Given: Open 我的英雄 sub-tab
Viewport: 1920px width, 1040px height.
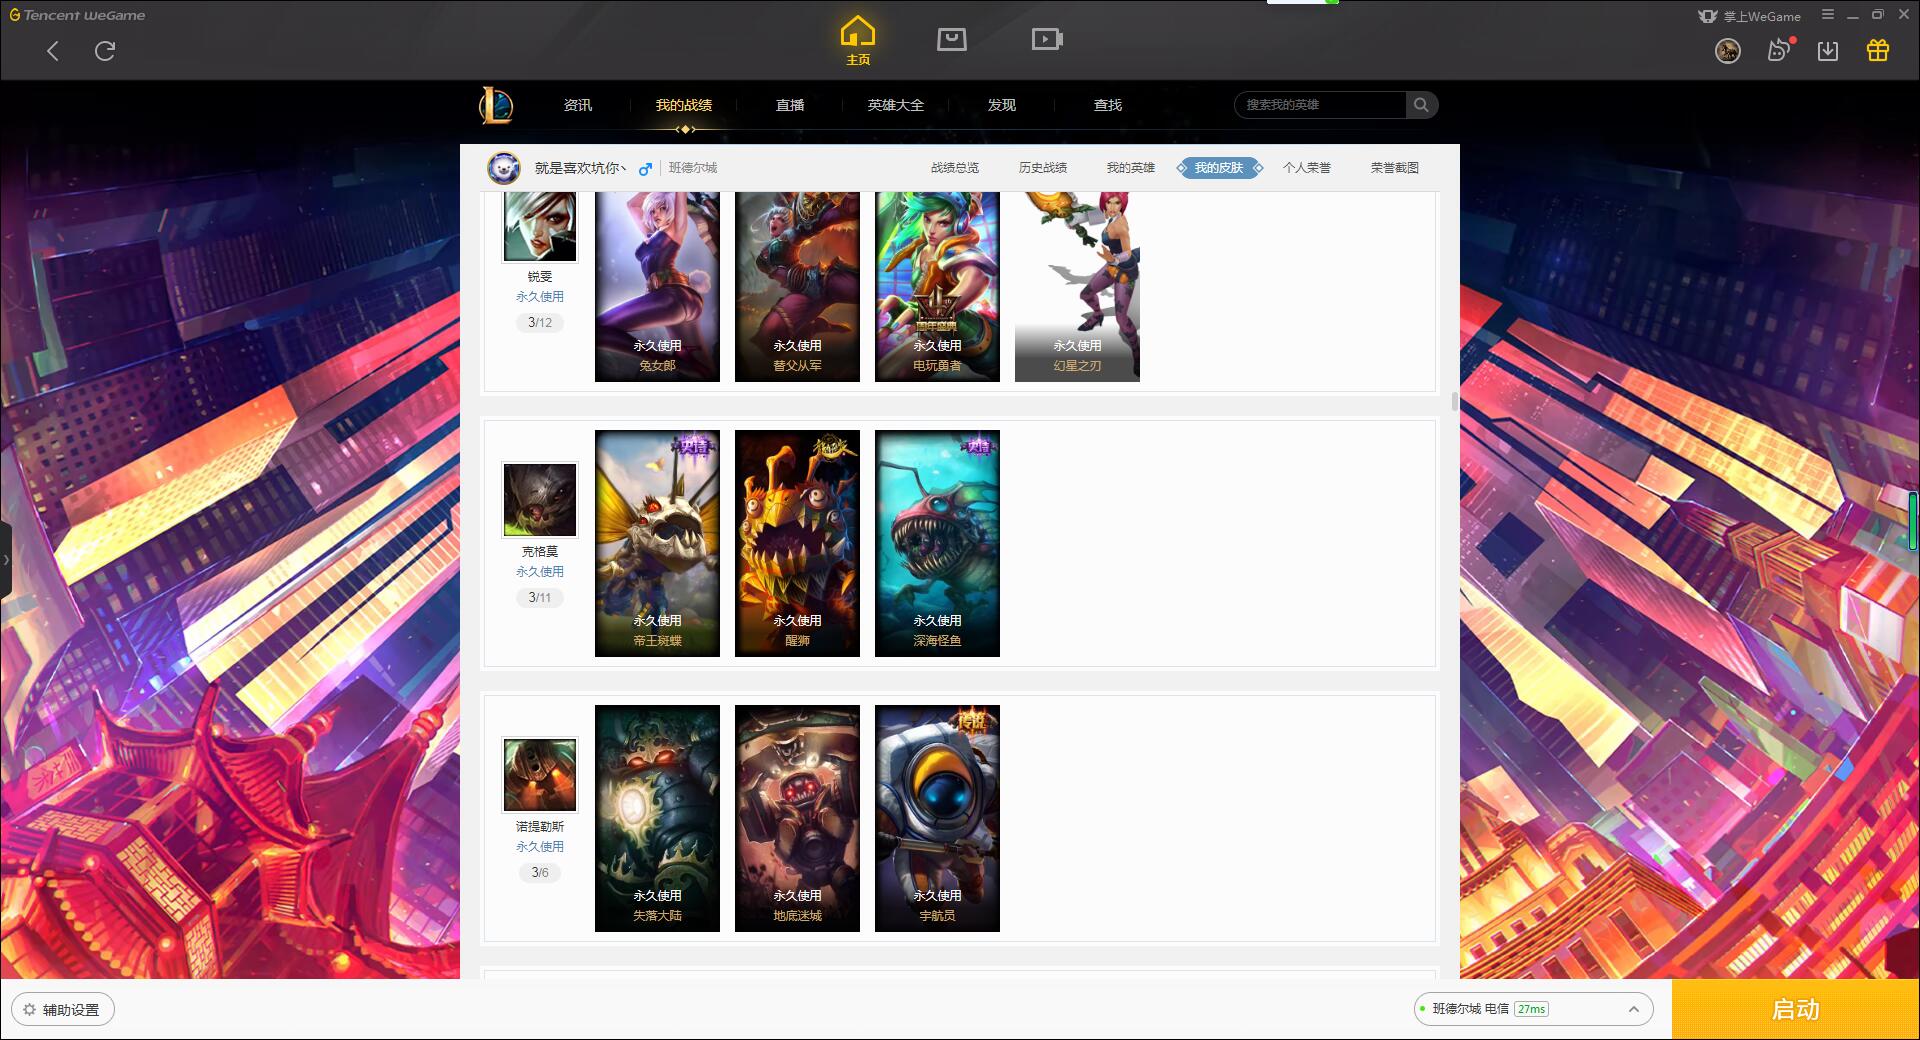Looking at the screenshot, I should [x=1131, y=168].
